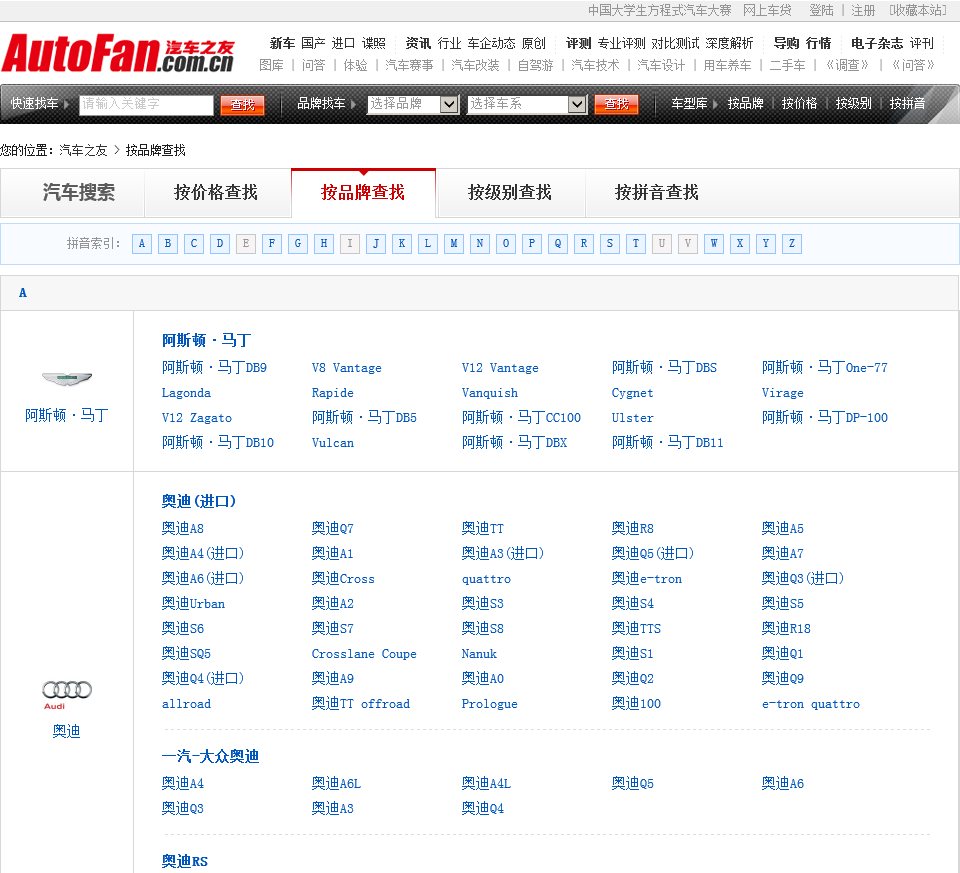Switch to the 按拼音查找 tab

click(x=657, y=193)
